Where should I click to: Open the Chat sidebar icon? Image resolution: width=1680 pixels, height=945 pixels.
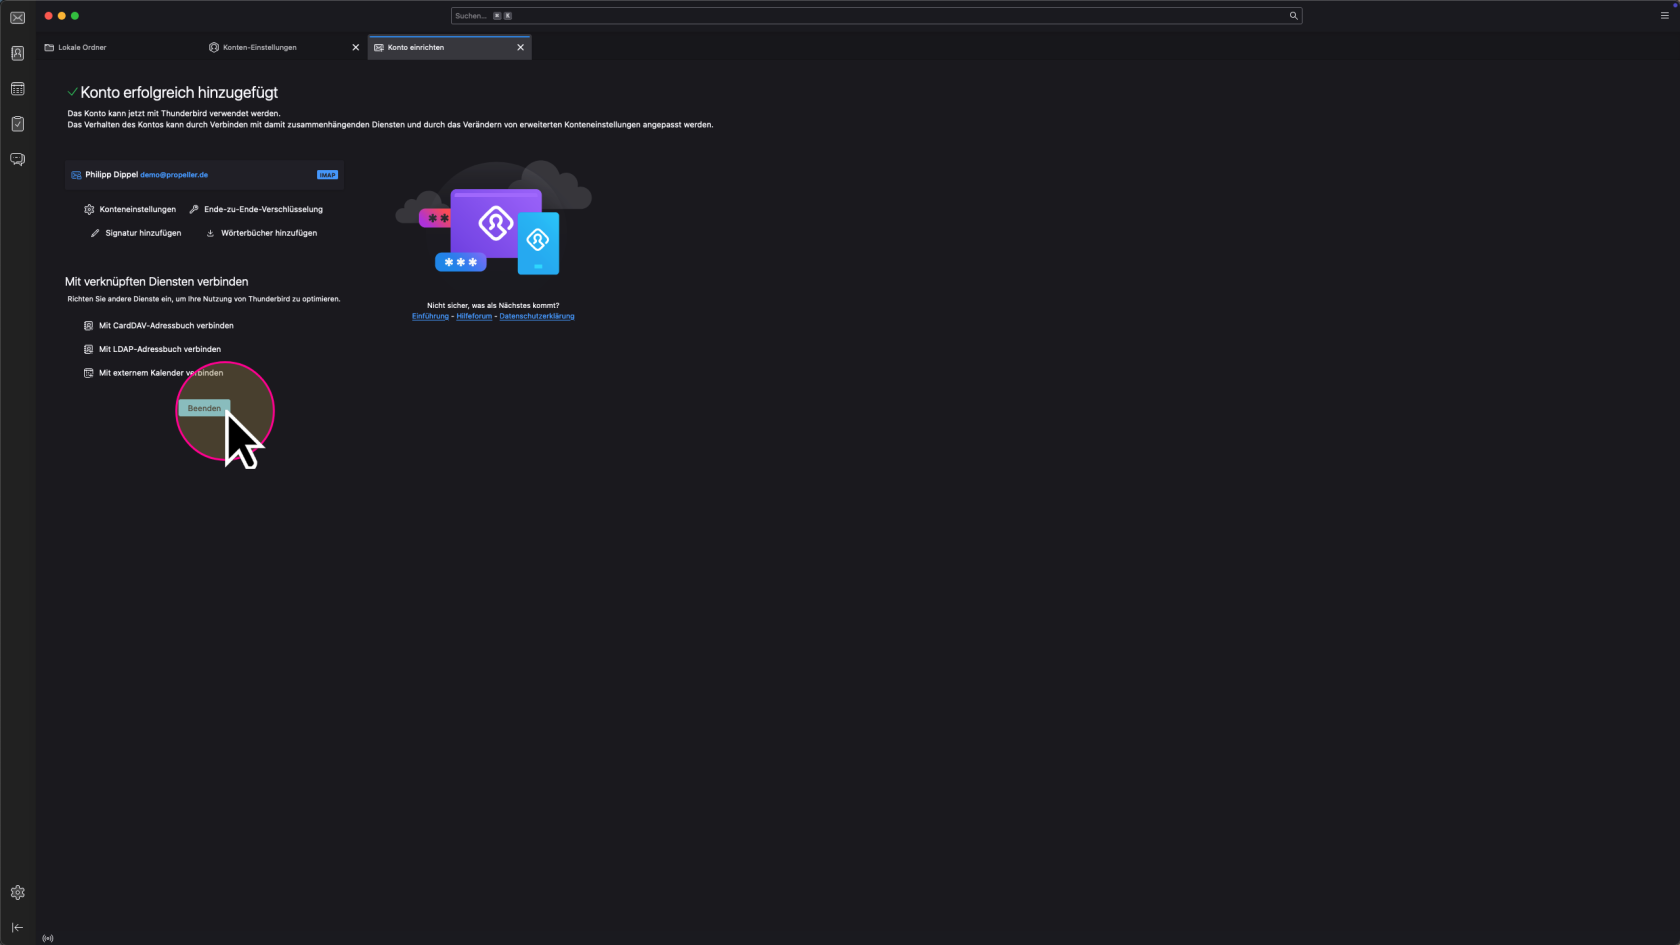pos(17,159)
